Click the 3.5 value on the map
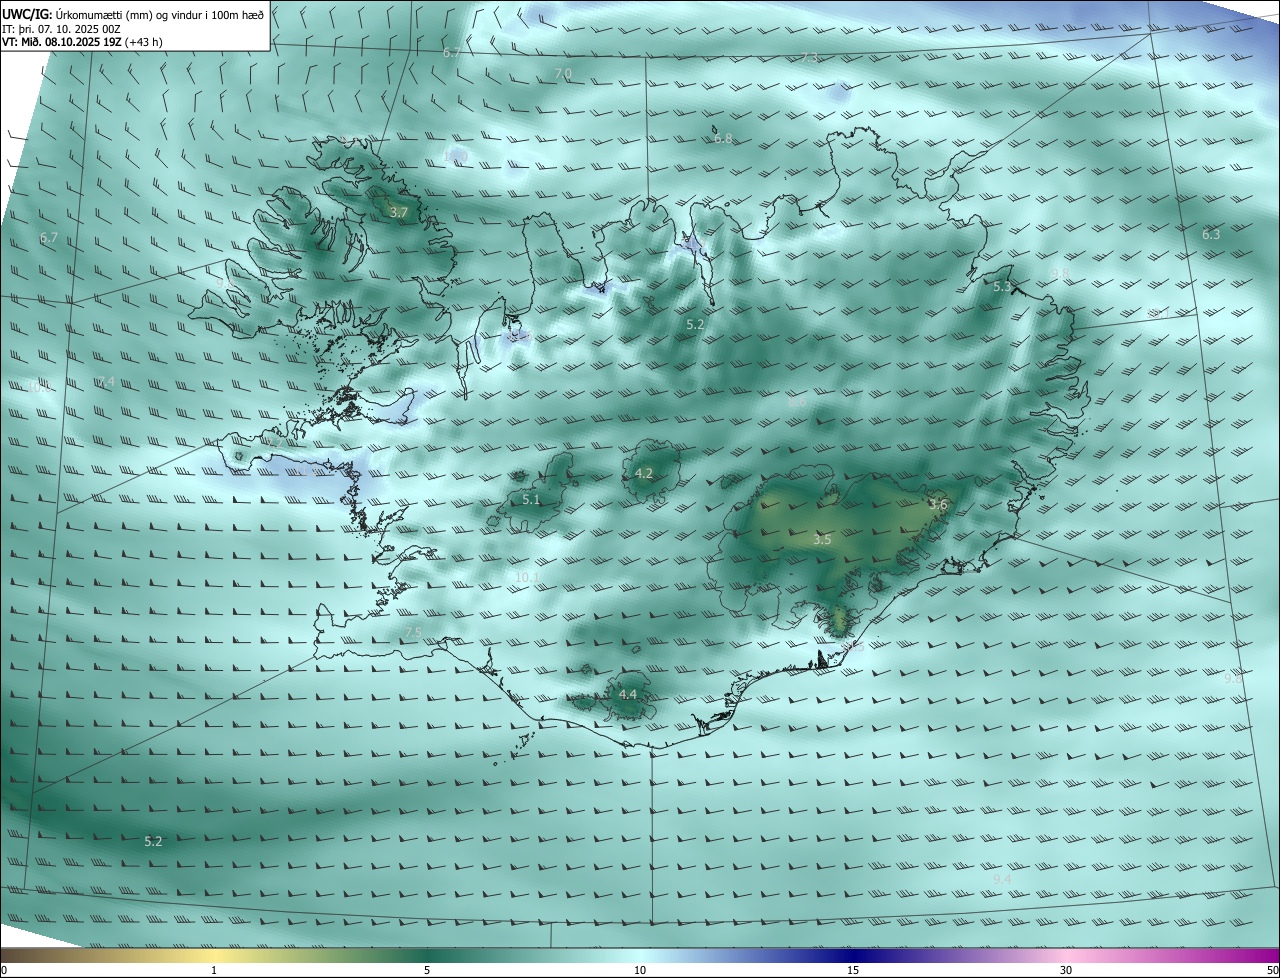Image resolution: width=1280 pixels, height=978 pixels. (822, 539)
